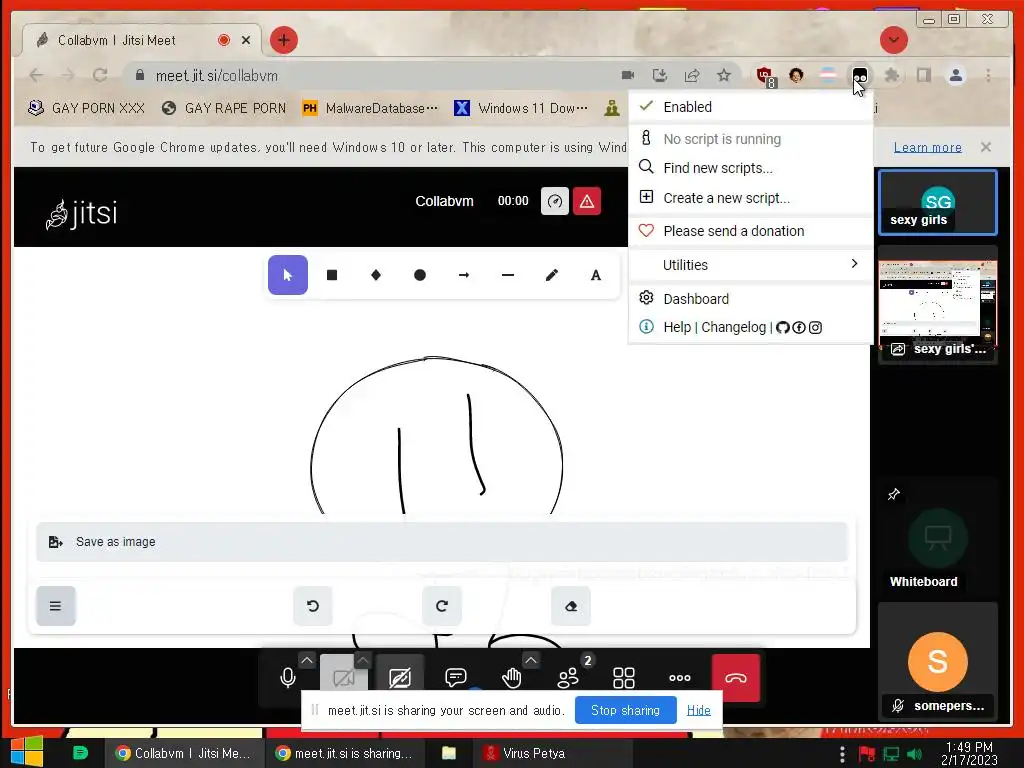Open uBlock Origin extension icon
The width and height of the screenshot is (1024, 768).
[765, 76]
